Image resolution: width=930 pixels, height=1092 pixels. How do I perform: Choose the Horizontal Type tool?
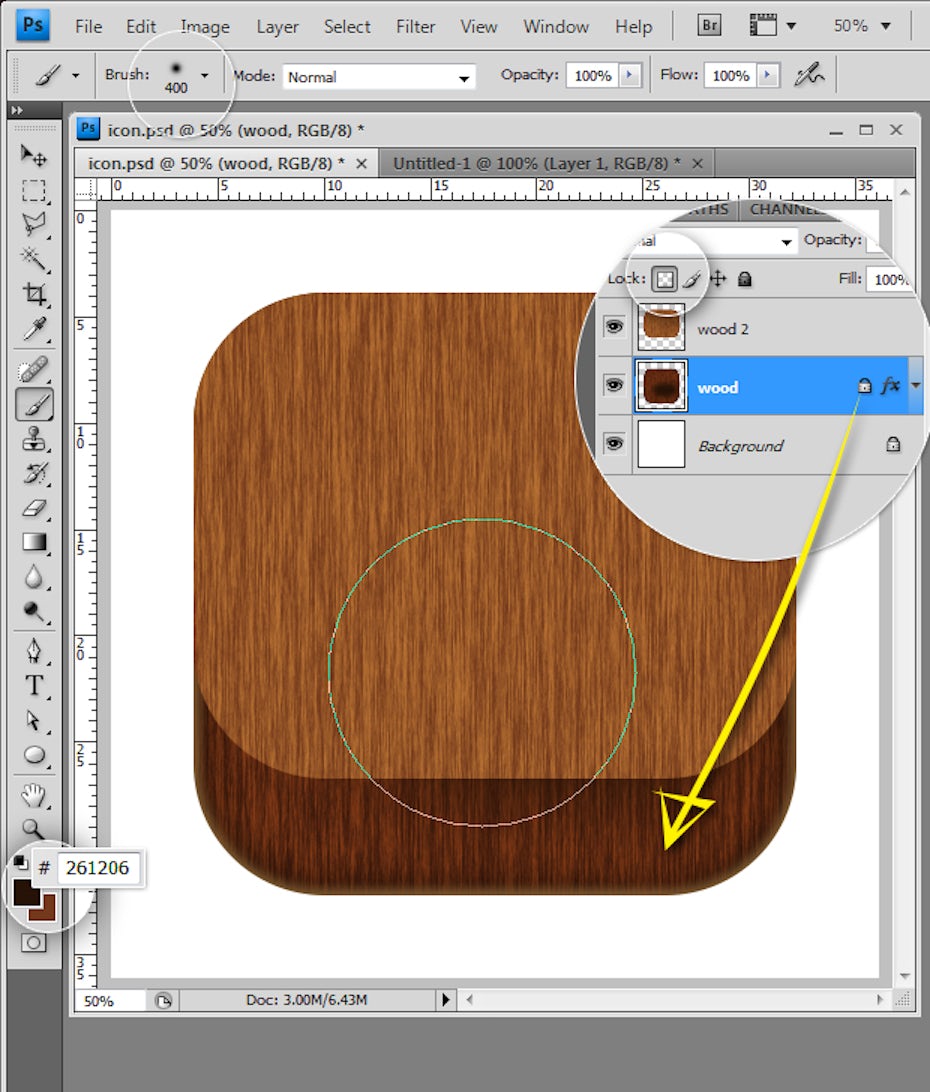(x=34, y=686)
